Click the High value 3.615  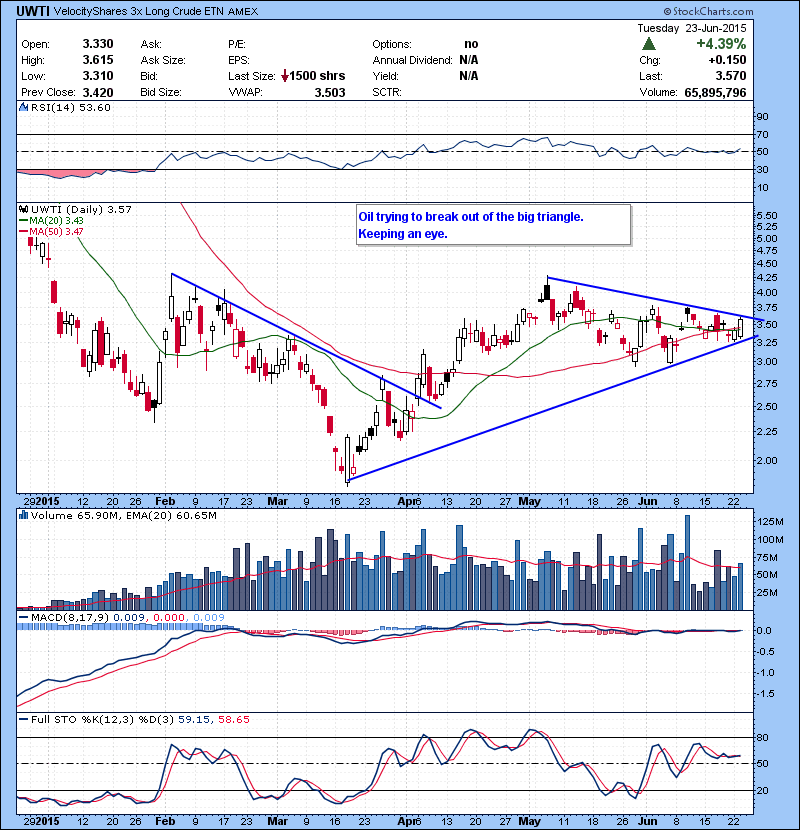tap(98, 60)
